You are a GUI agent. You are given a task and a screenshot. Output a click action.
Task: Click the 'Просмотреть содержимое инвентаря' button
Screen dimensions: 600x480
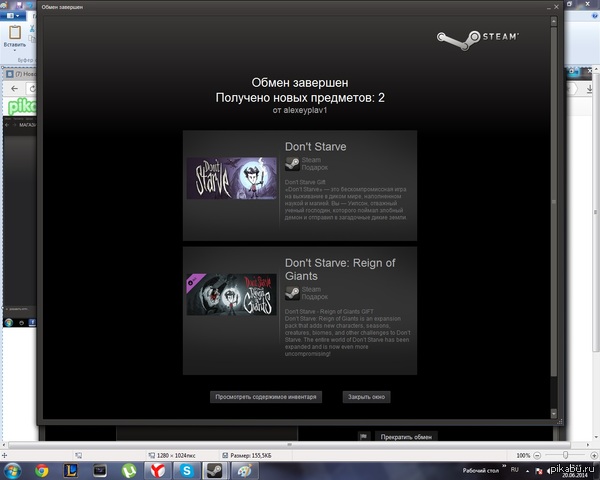pos(266,397)
